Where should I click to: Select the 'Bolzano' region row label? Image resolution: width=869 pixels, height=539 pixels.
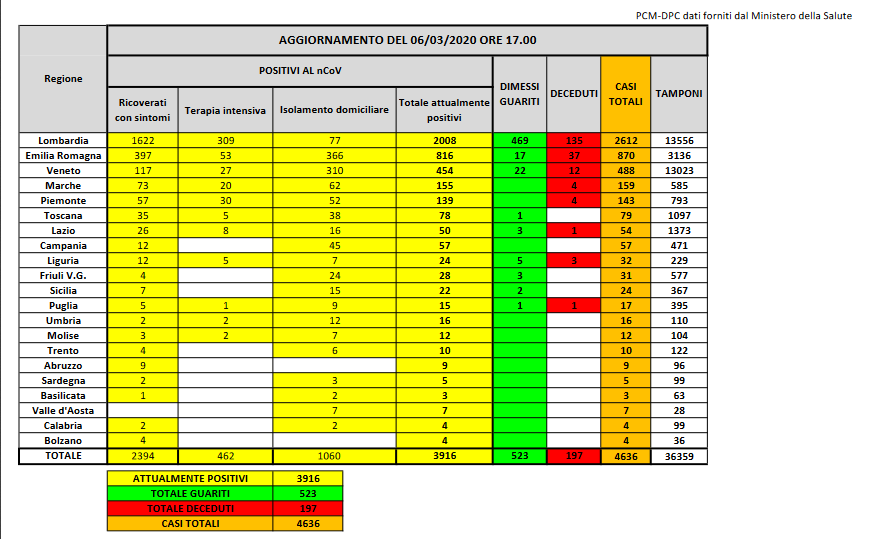(x=63, y=440)
